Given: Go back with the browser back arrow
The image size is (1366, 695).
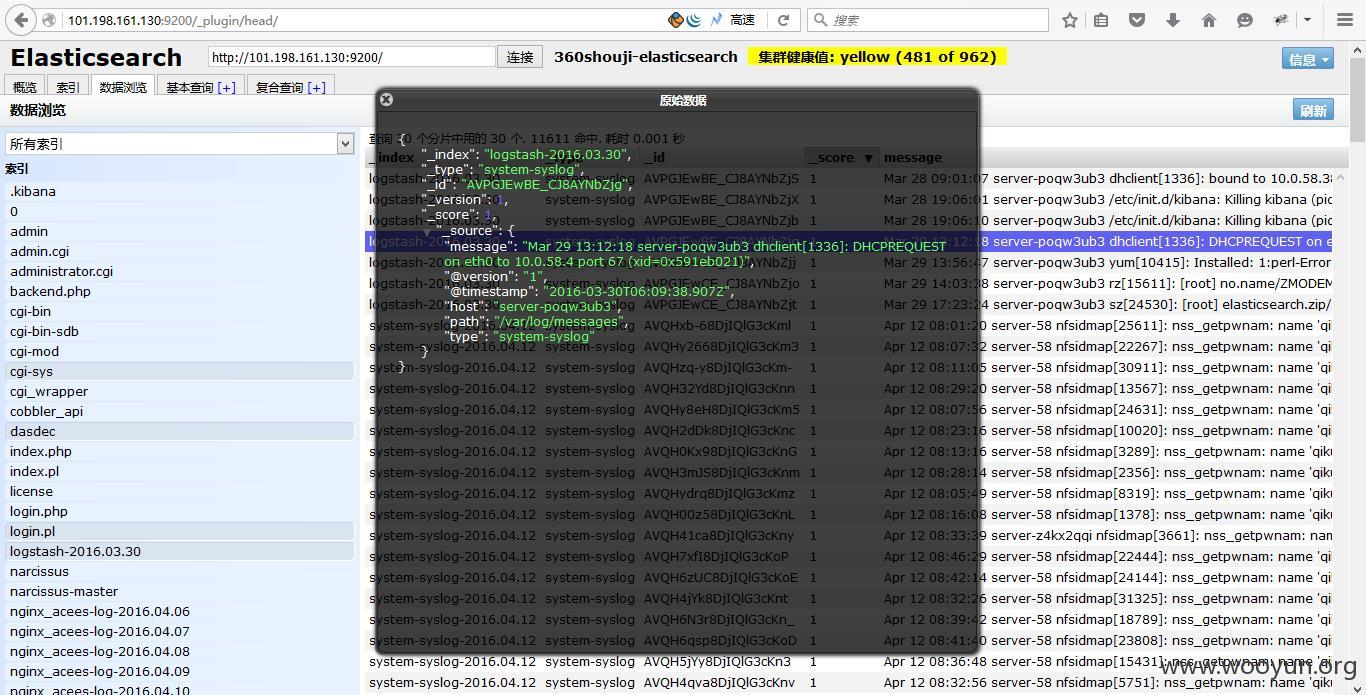Looking at the screenshot, I should coord(20,19).
